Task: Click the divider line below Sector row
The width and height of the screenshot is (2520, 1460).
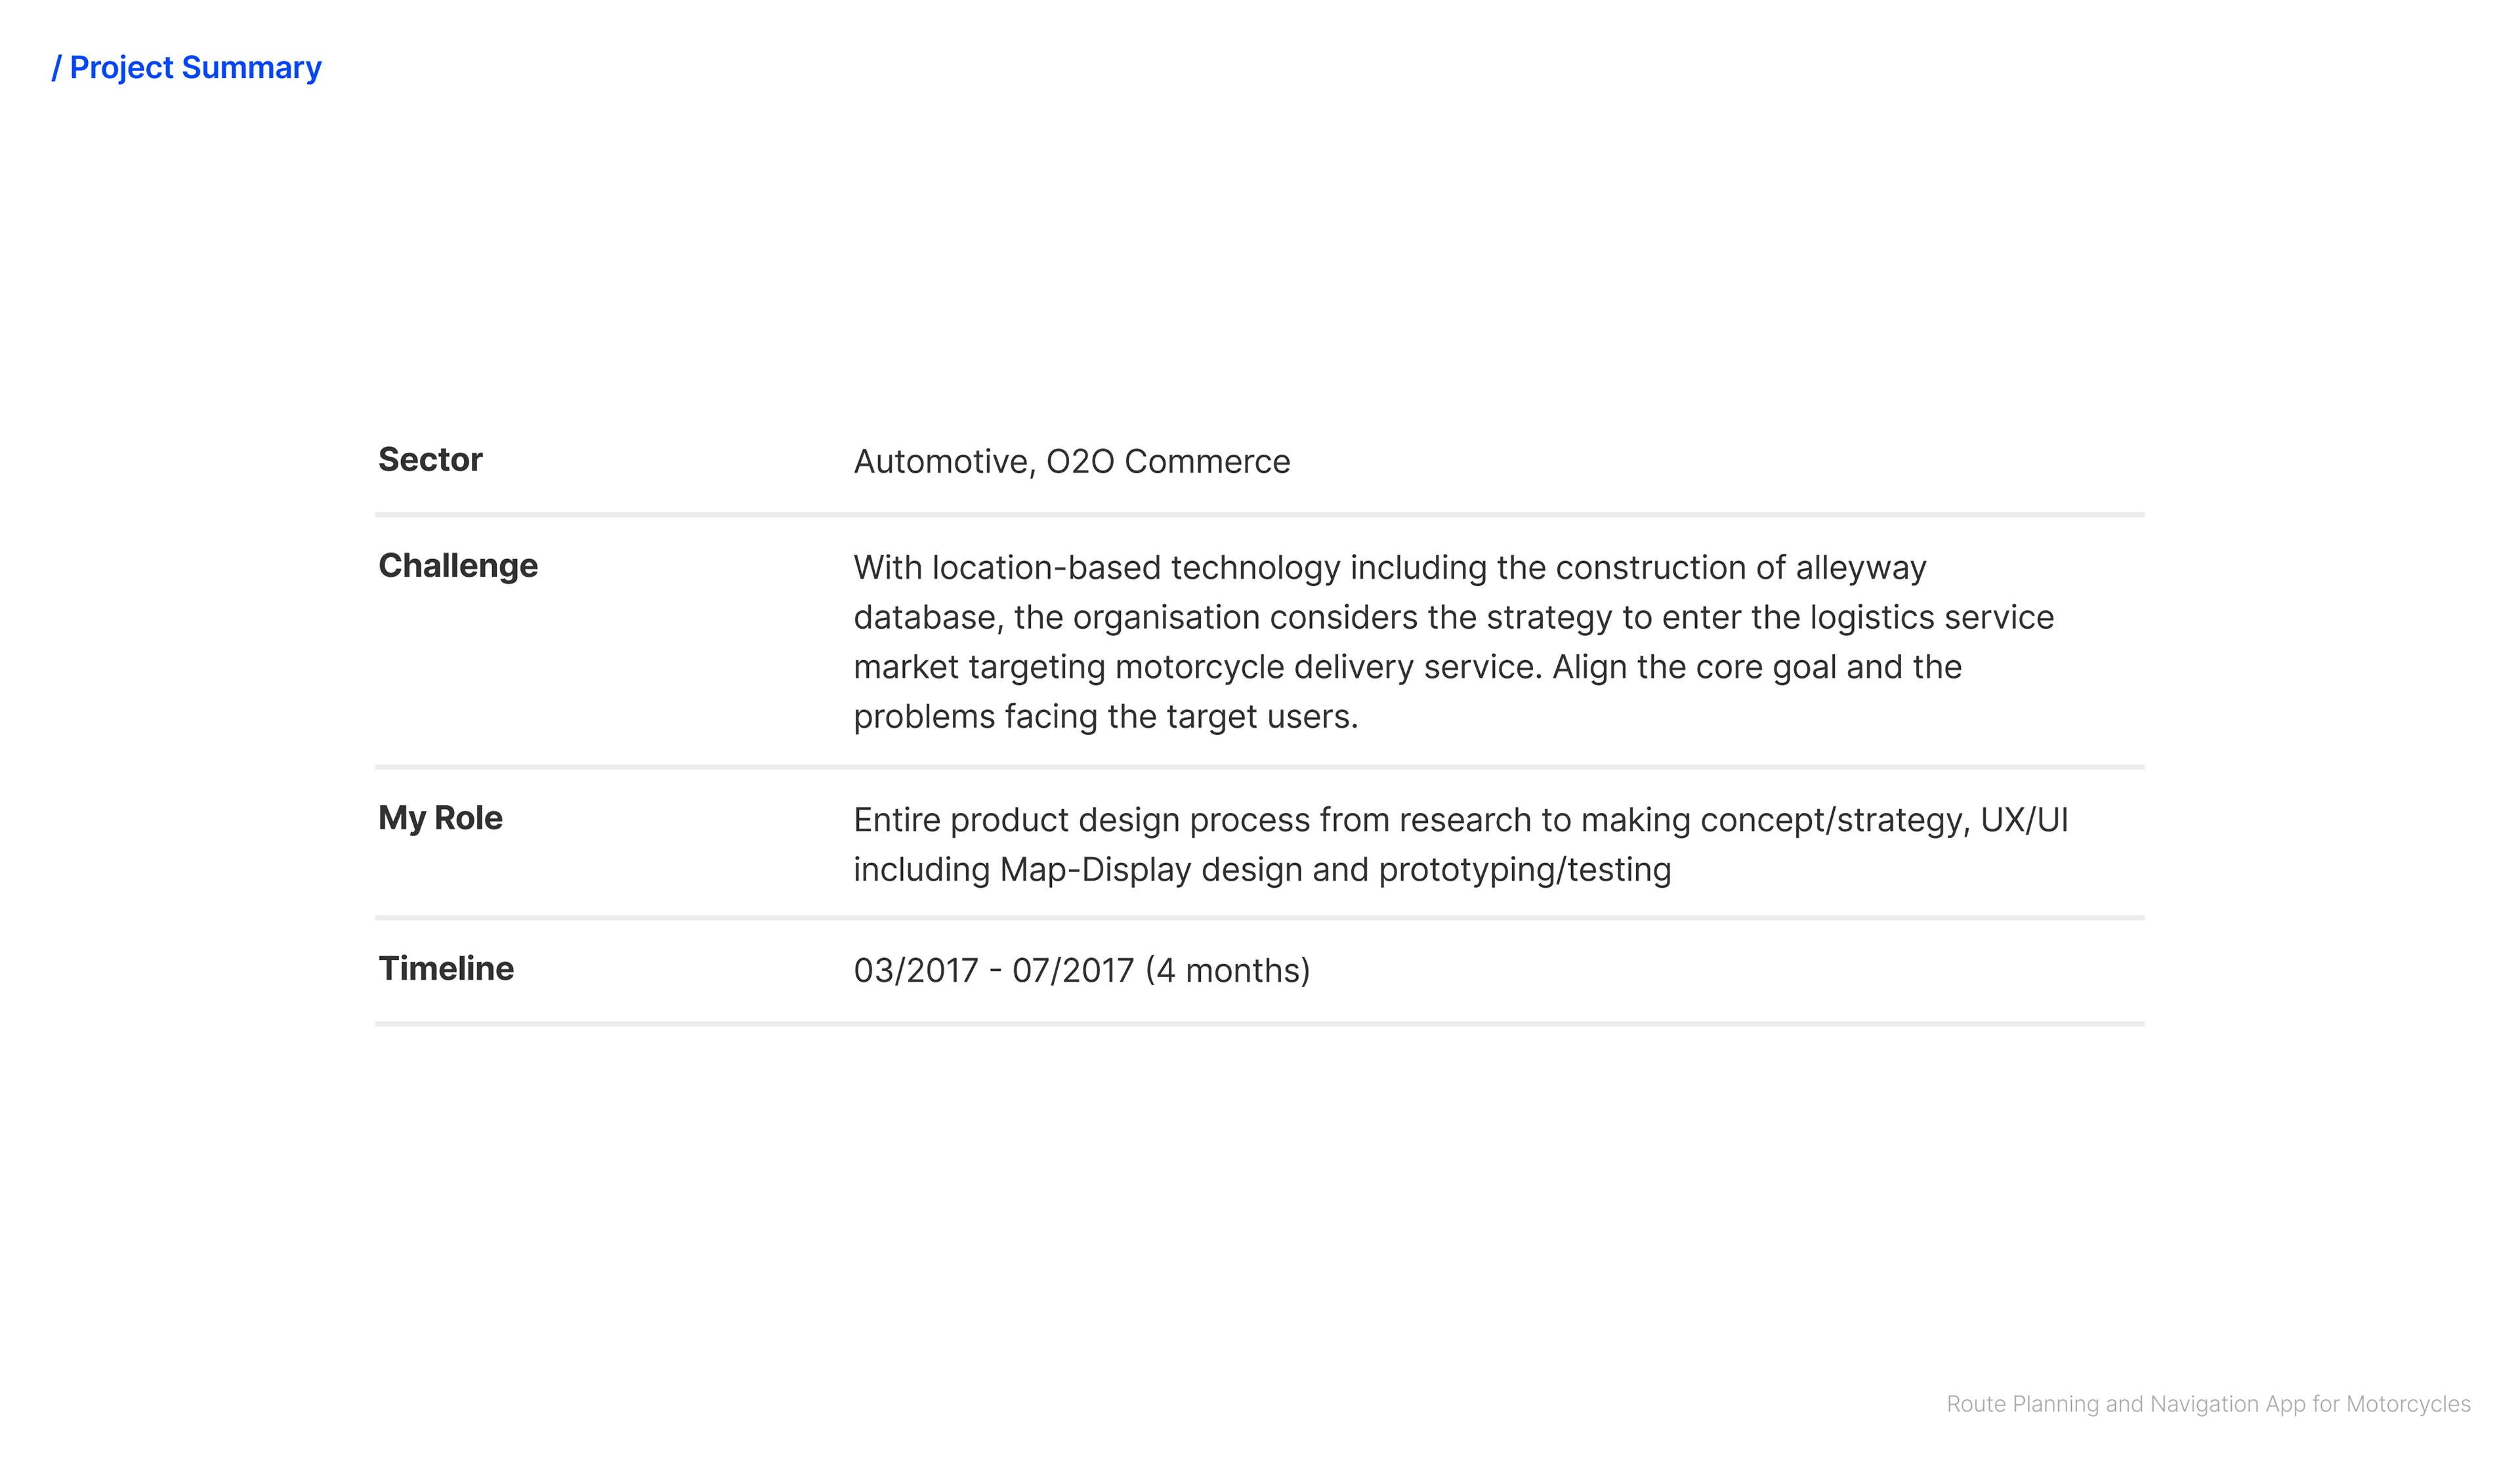Action: click(1260, 515)
